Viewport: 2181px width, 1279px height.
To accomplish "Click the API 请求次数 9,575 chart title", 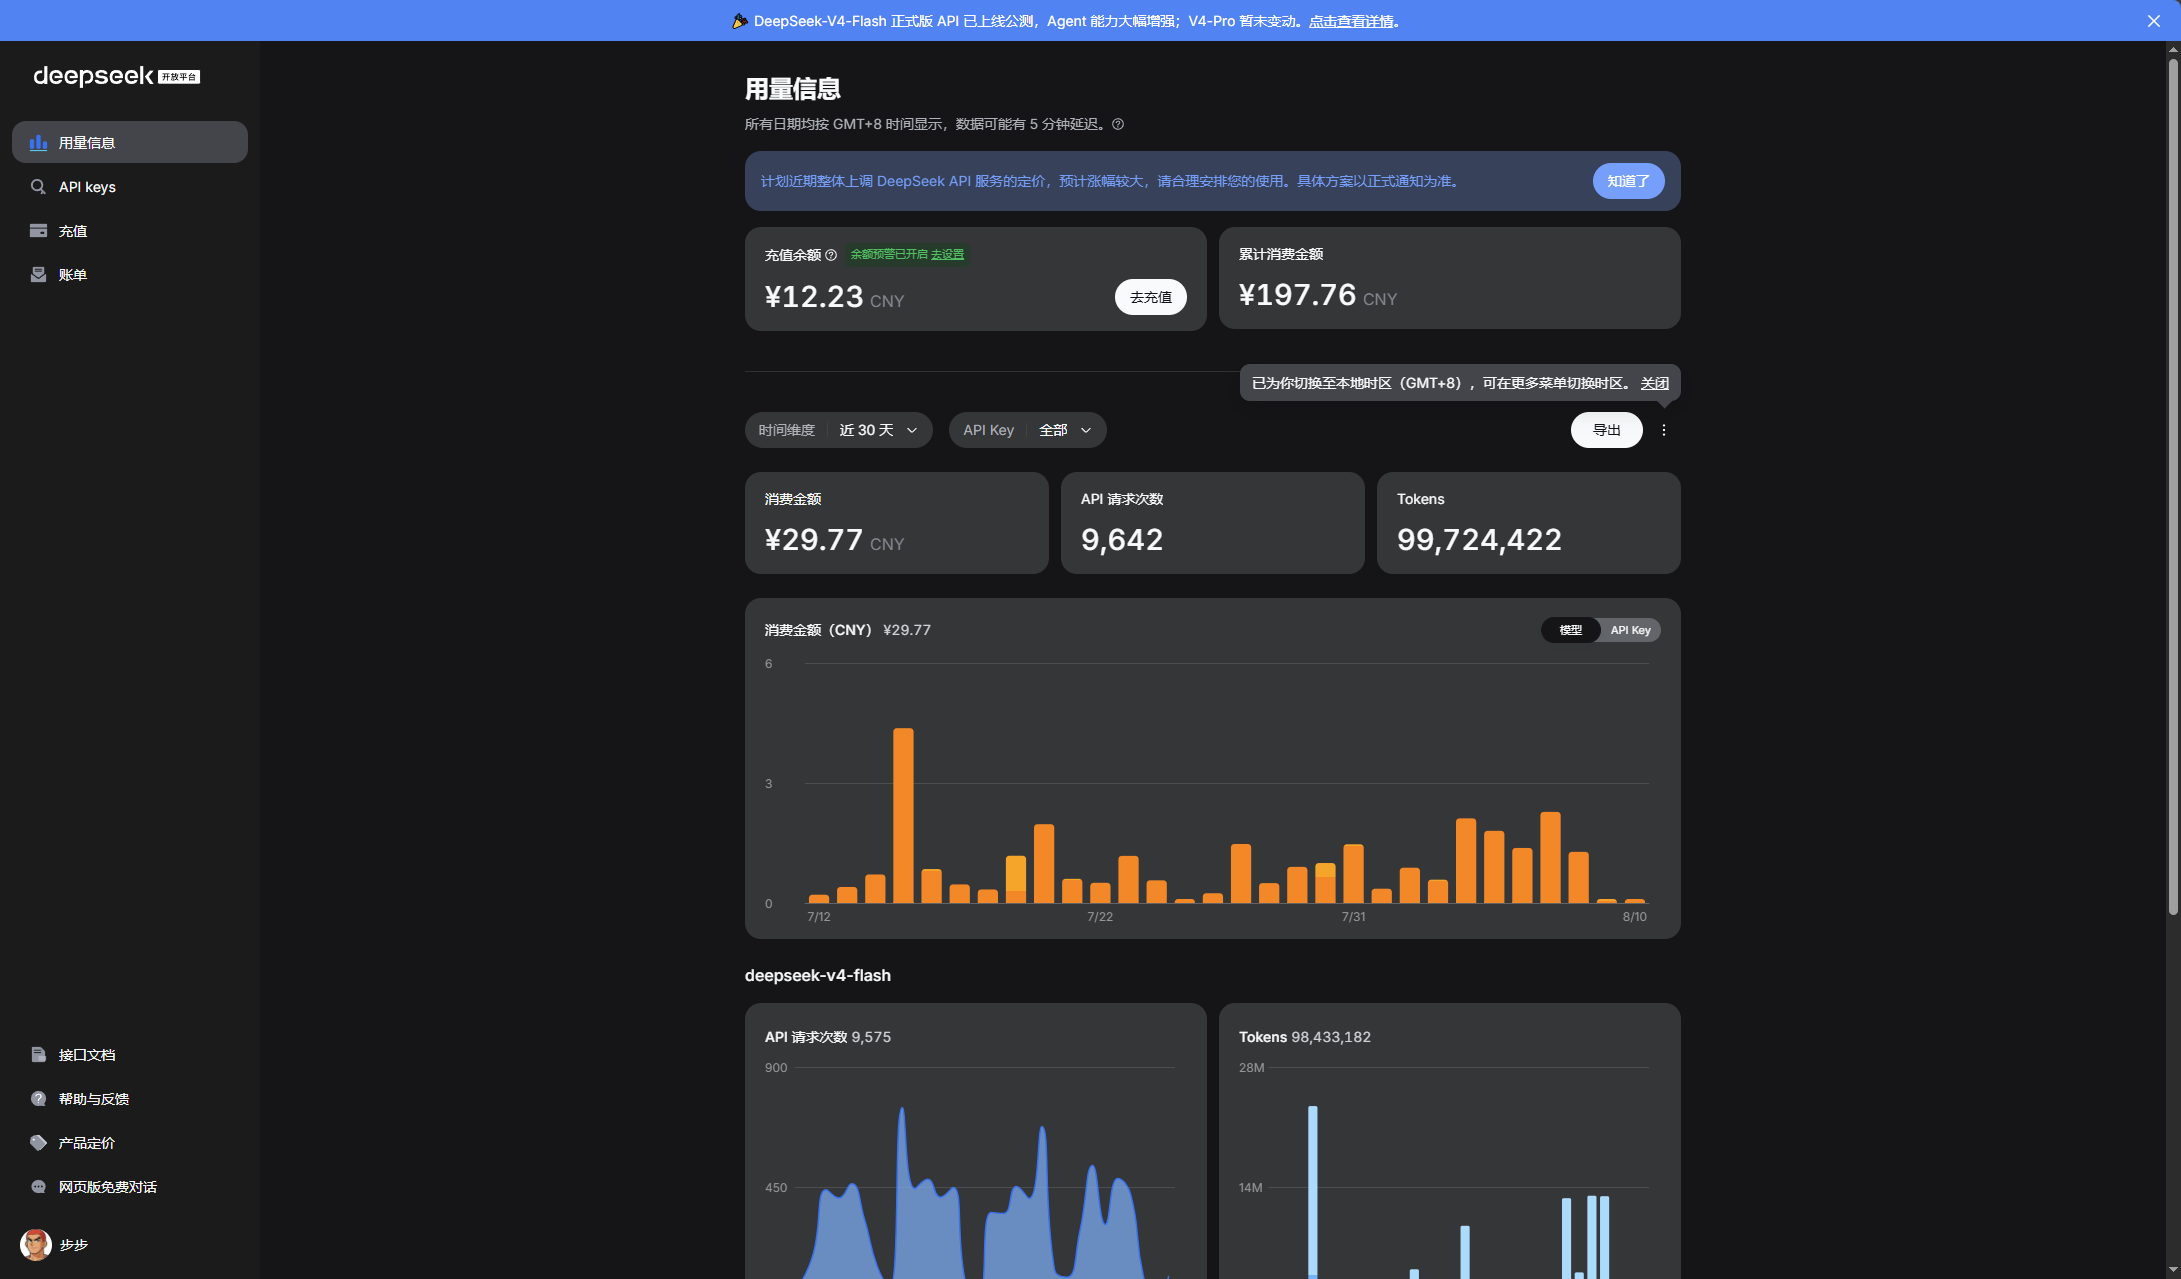I will [828, 1037].
